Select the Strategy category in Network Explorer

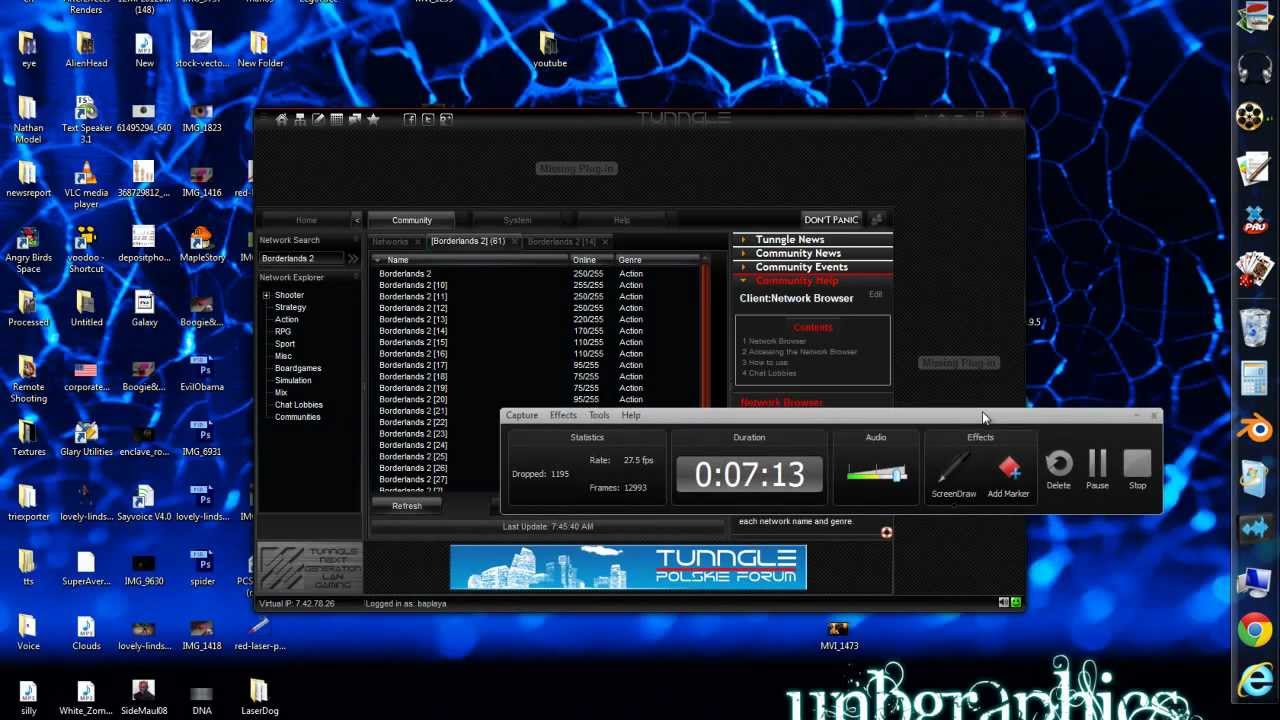(x=290, y=307)
